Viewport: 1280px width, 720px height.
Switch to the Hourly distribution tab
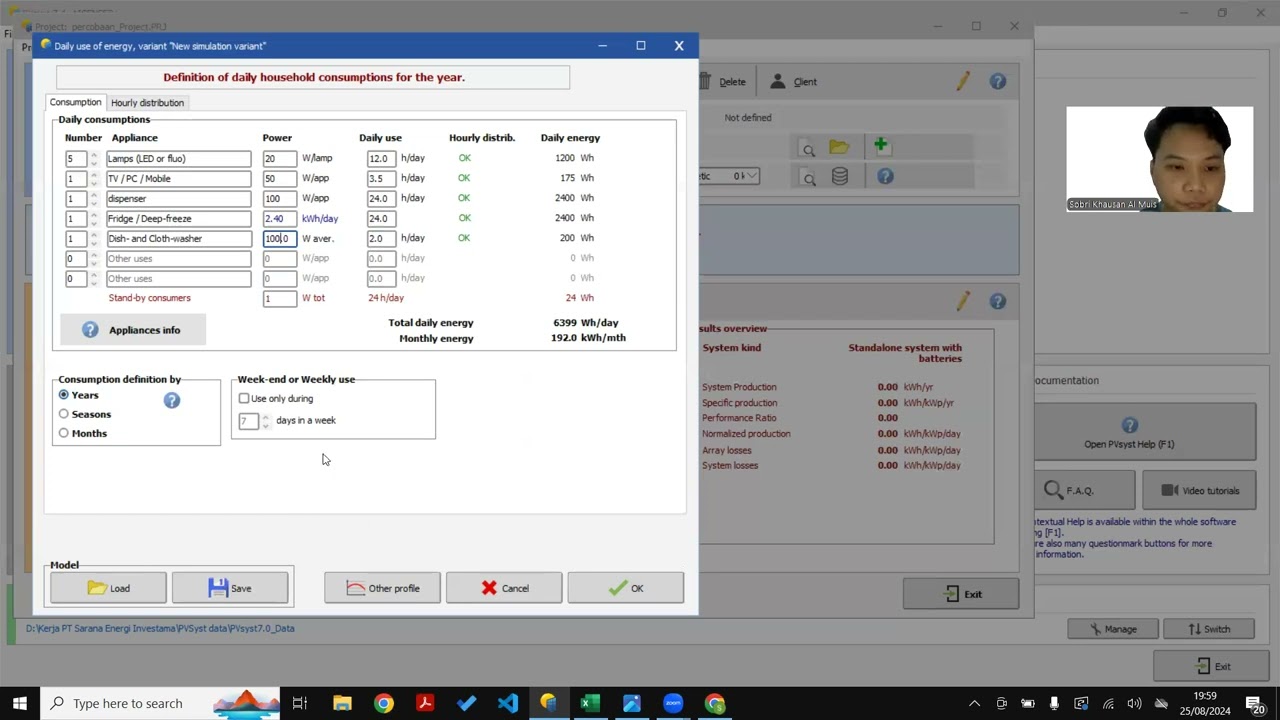(x=147, y=102)
